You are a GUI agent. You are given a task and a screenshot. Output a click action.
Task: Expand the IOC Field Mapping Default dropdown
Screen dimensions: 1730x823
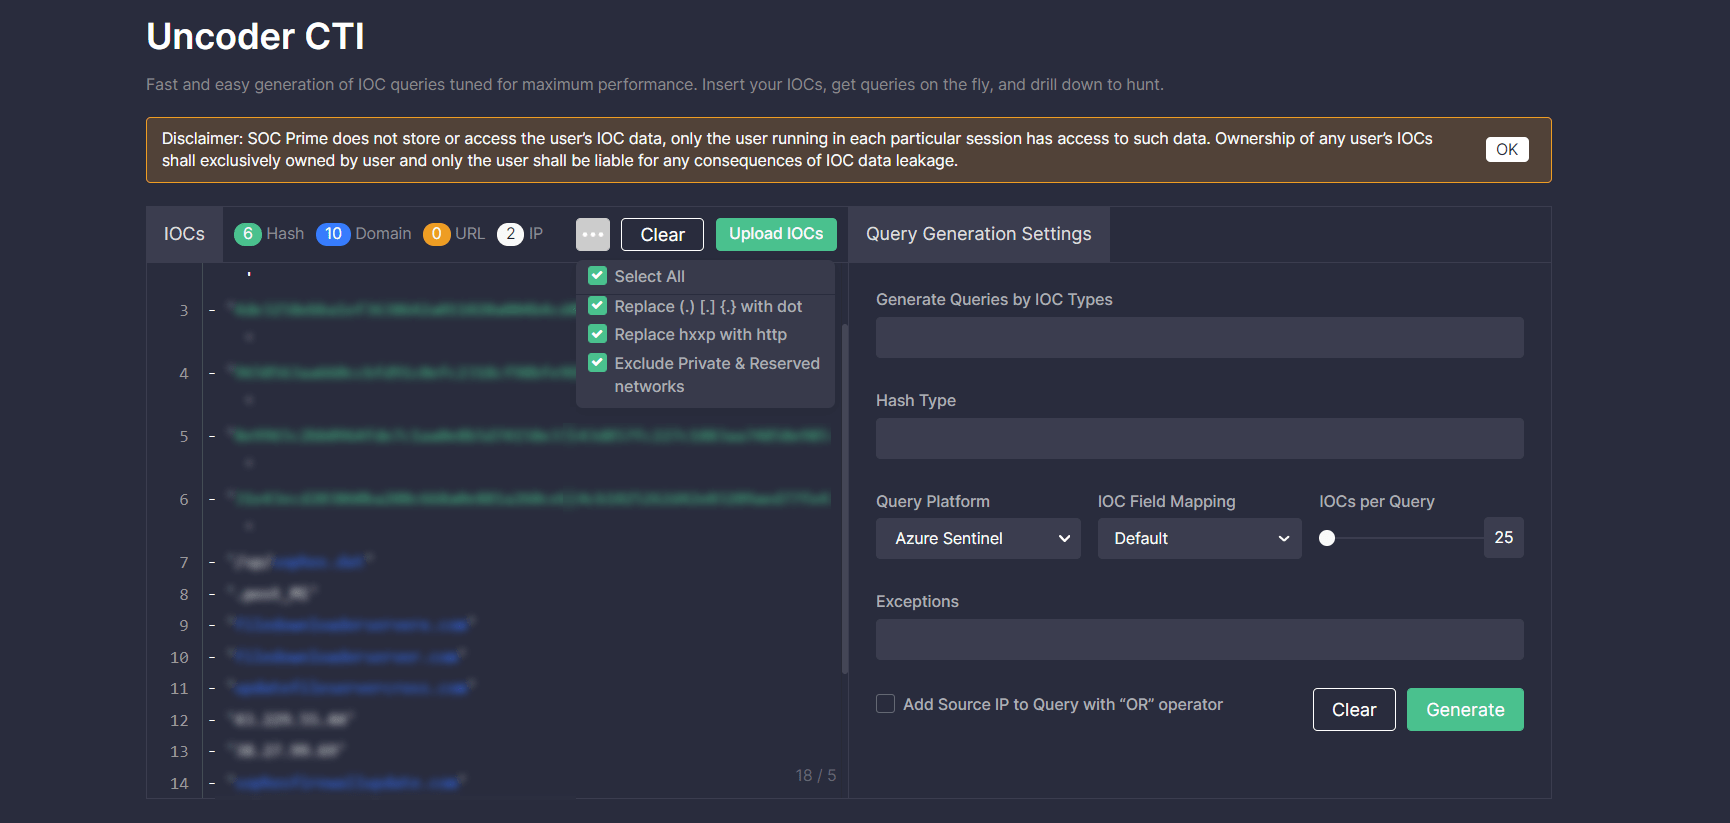1198,538
